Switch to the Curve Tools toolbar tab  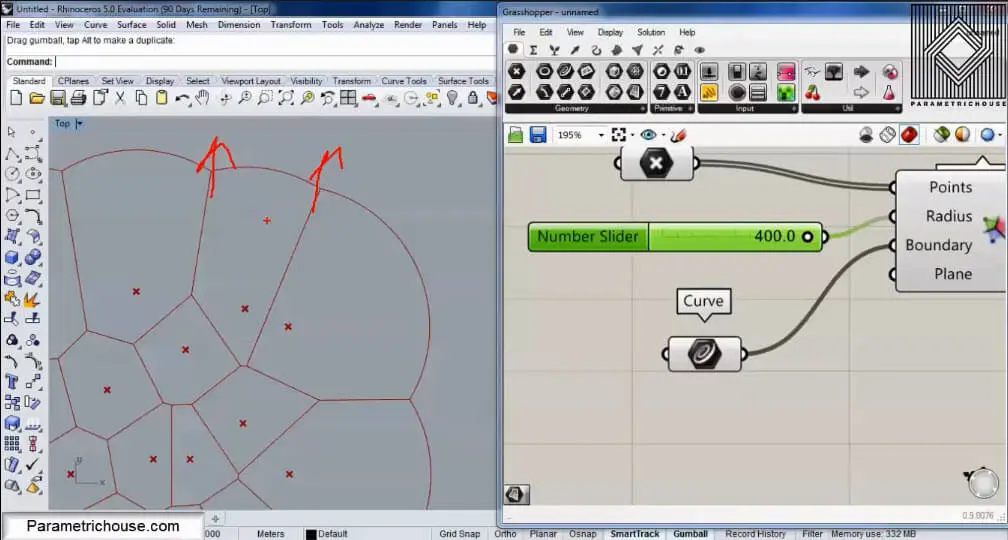point(404,81)
